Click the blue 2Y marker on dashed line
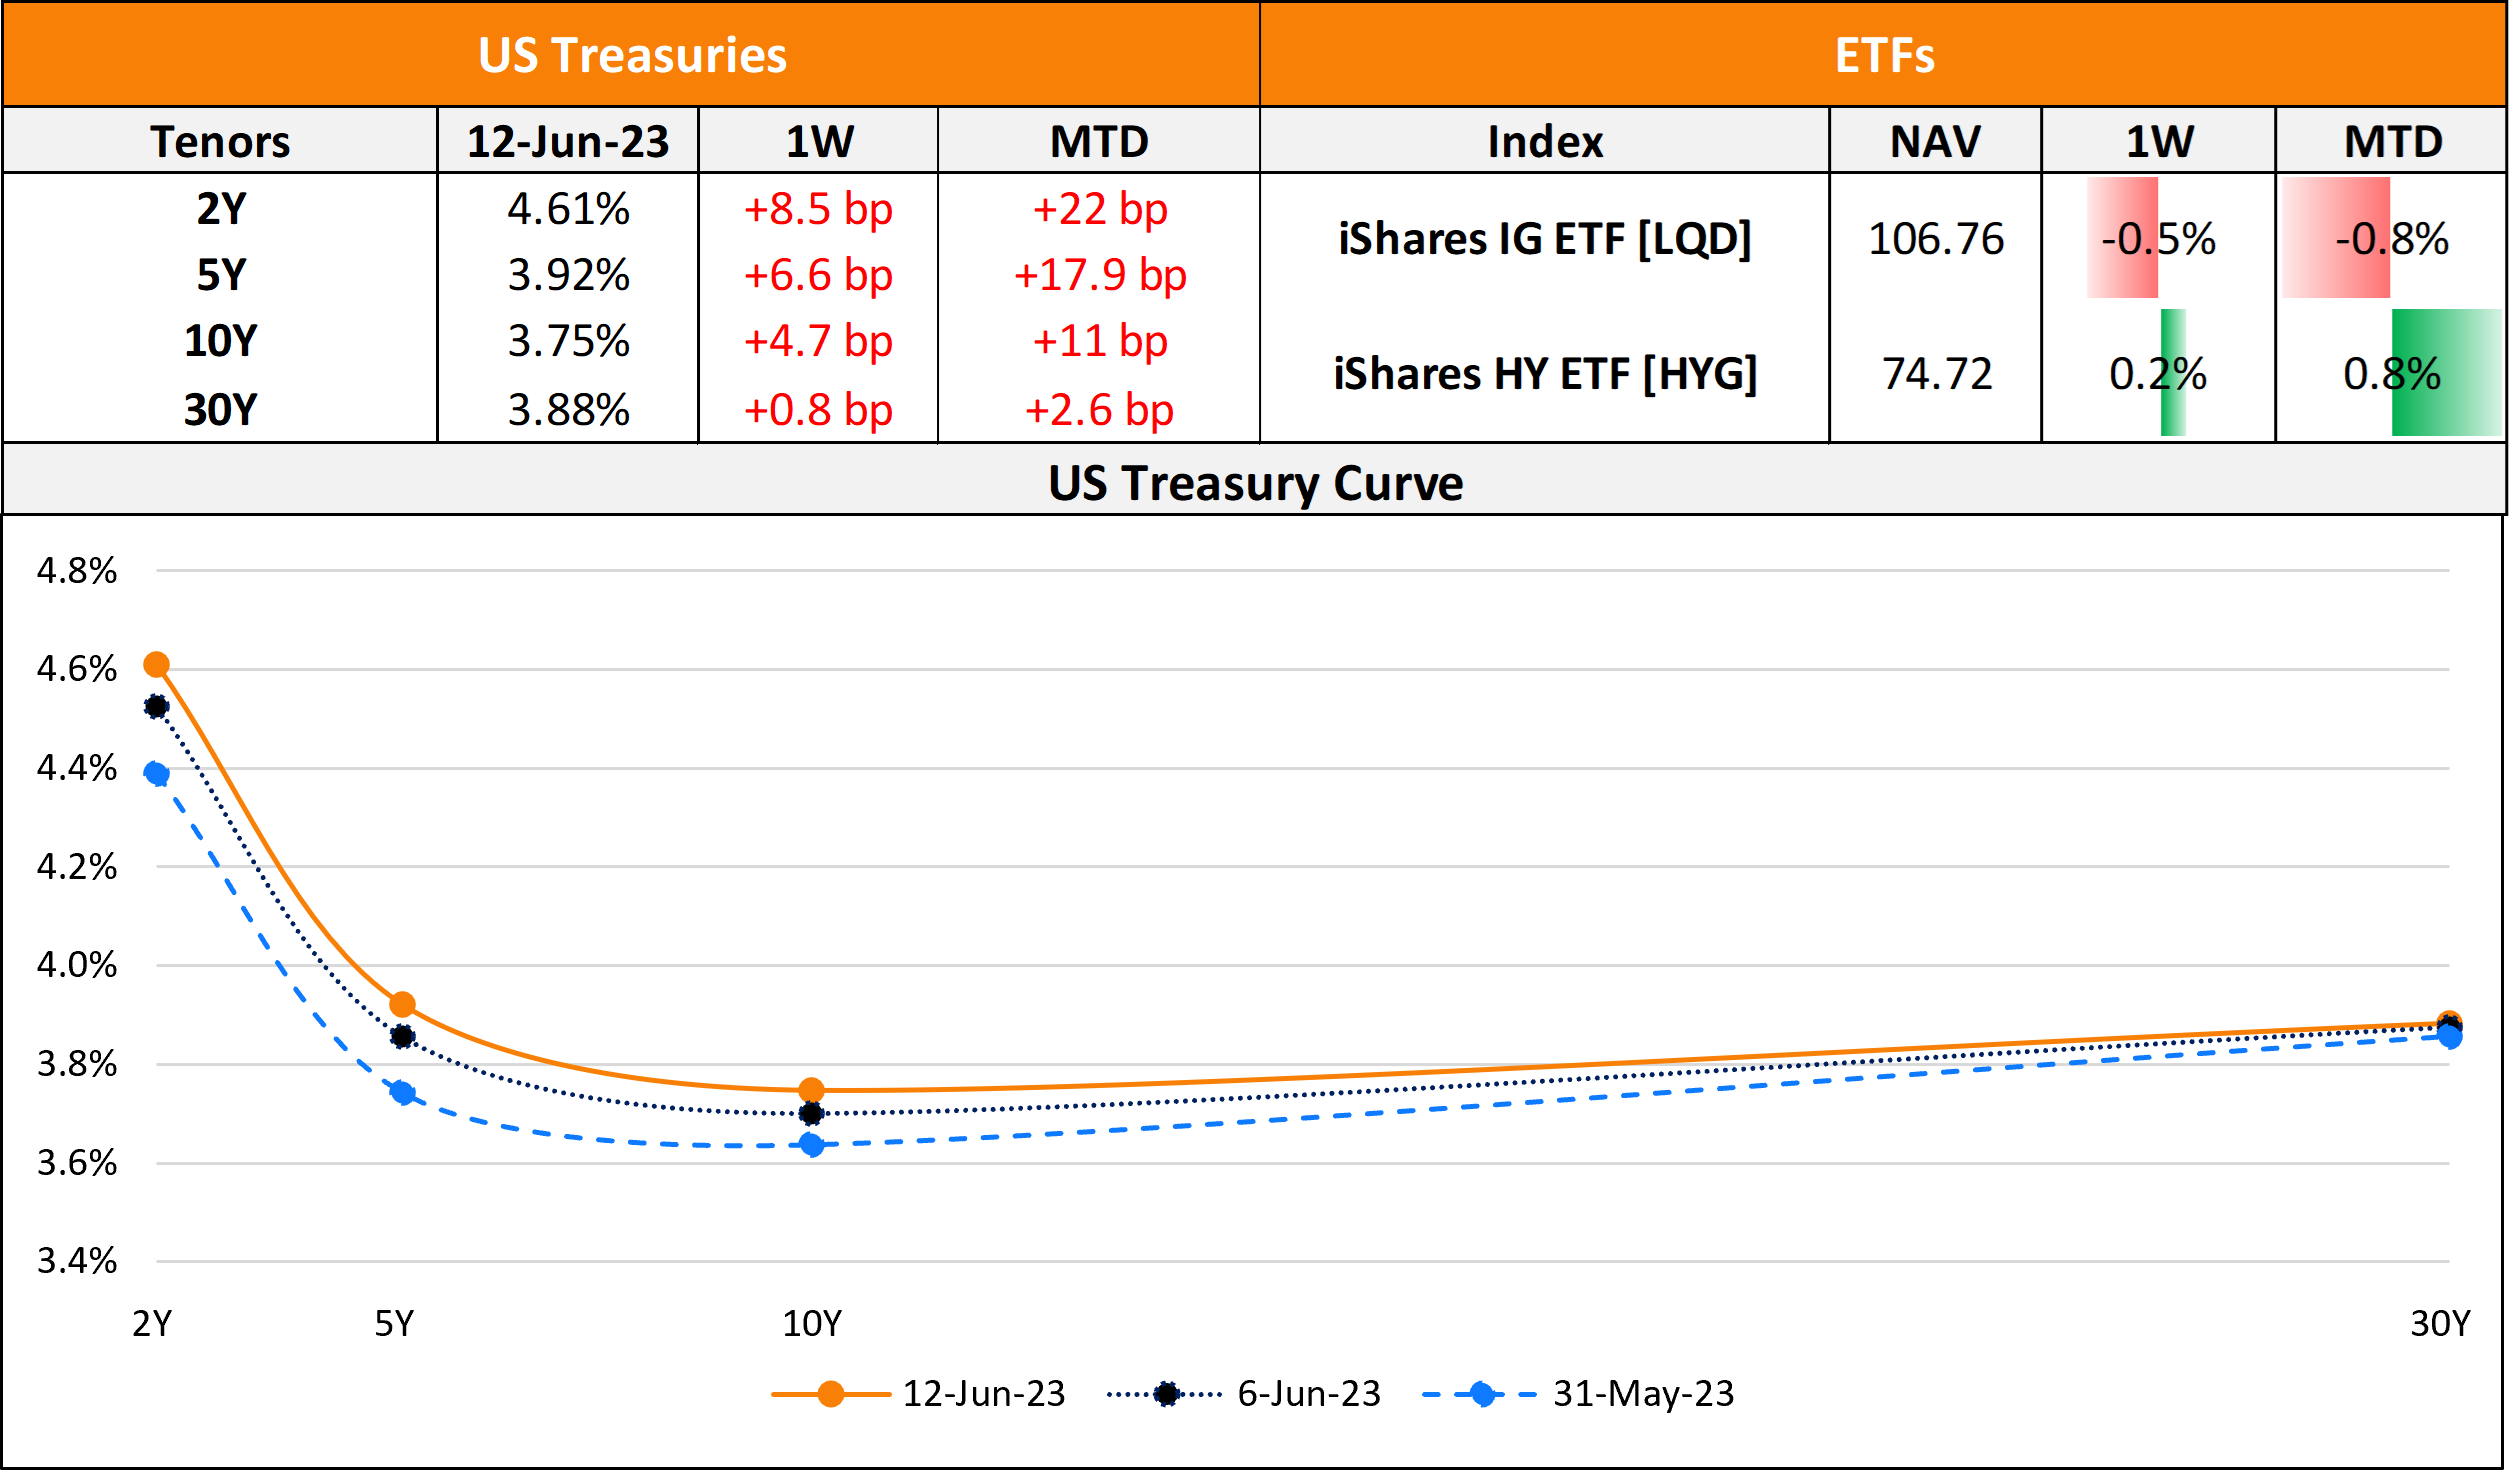2509x1470 pixels. (156, 773)
